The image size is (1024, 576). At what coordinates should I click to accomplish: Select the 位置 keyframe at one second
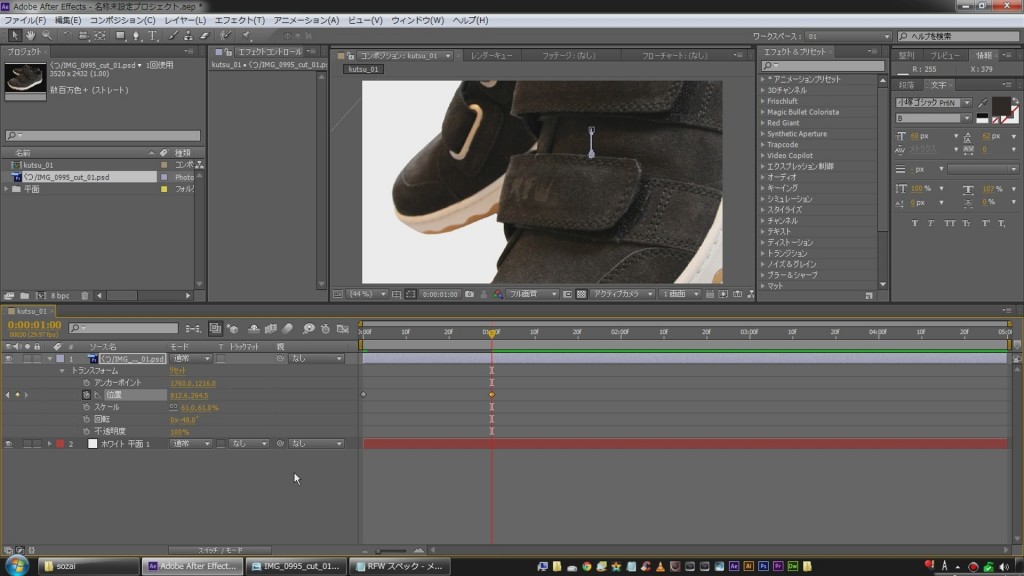click(x=492, y=395)
